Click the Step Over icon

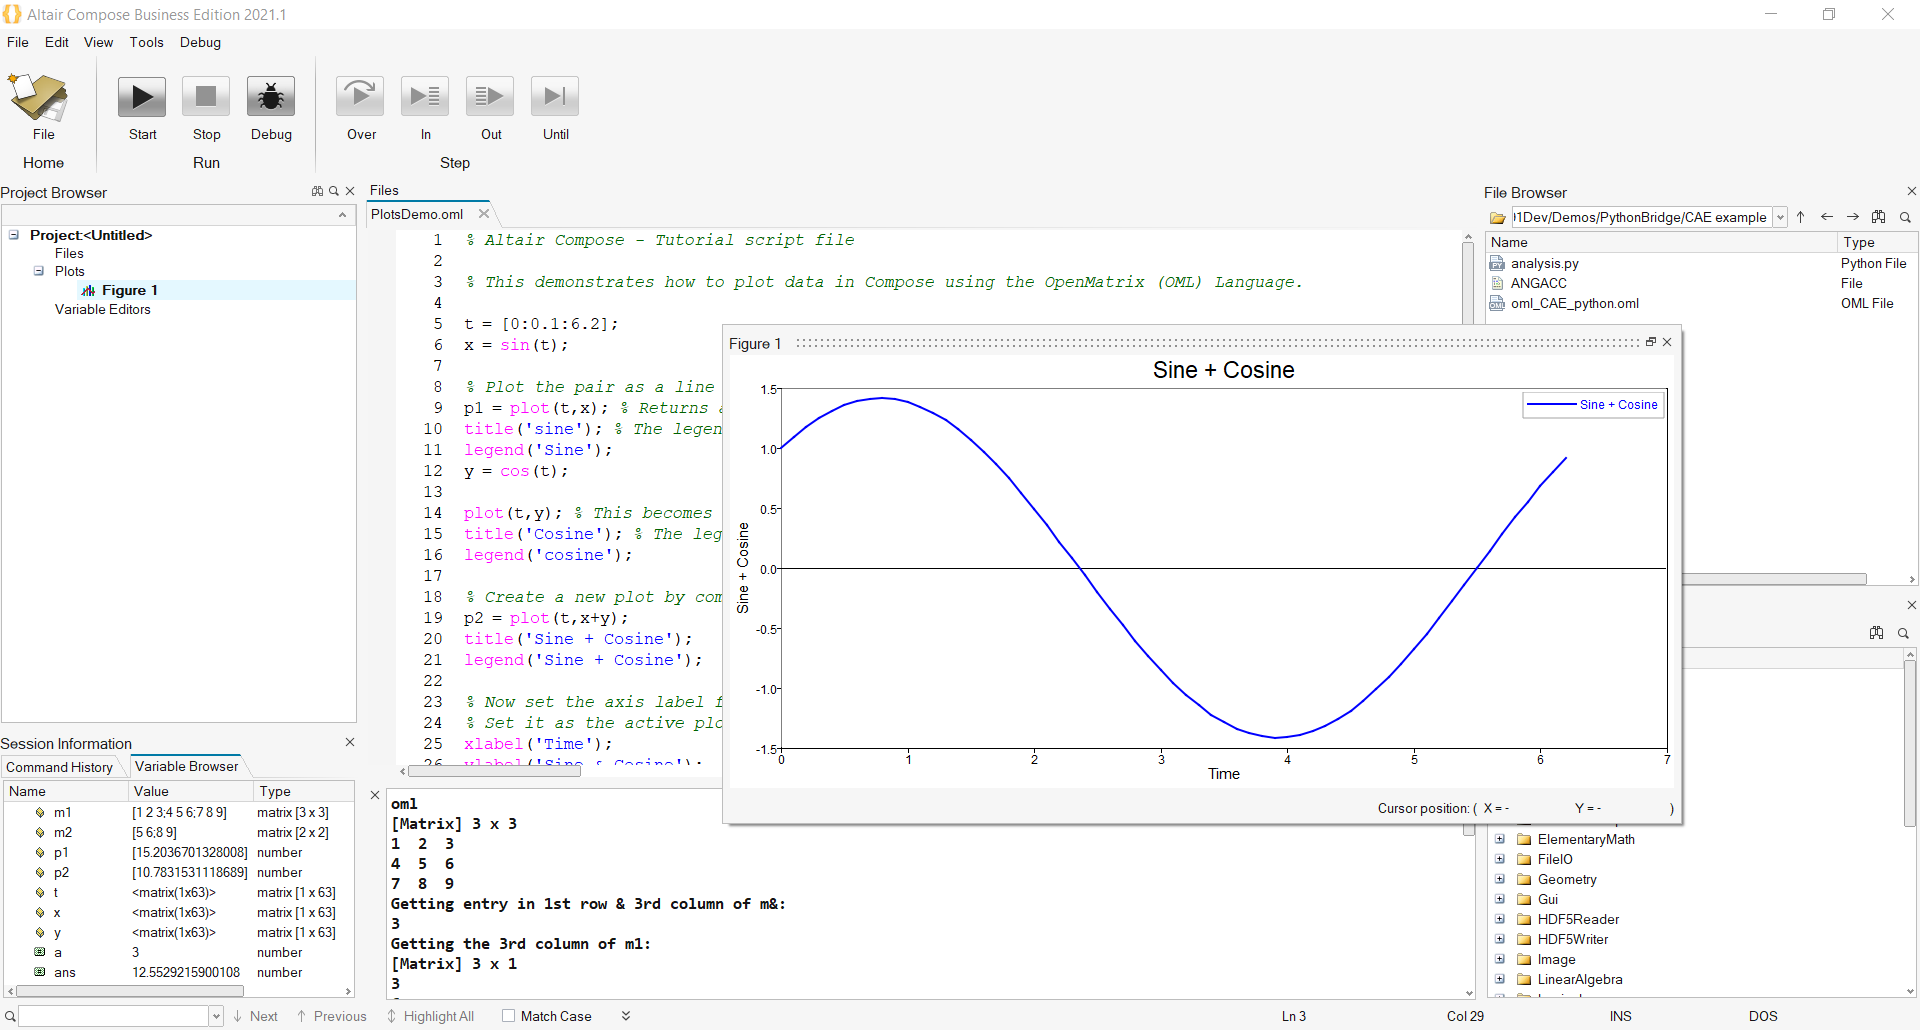pyautogui.click(x=360, y=95)
